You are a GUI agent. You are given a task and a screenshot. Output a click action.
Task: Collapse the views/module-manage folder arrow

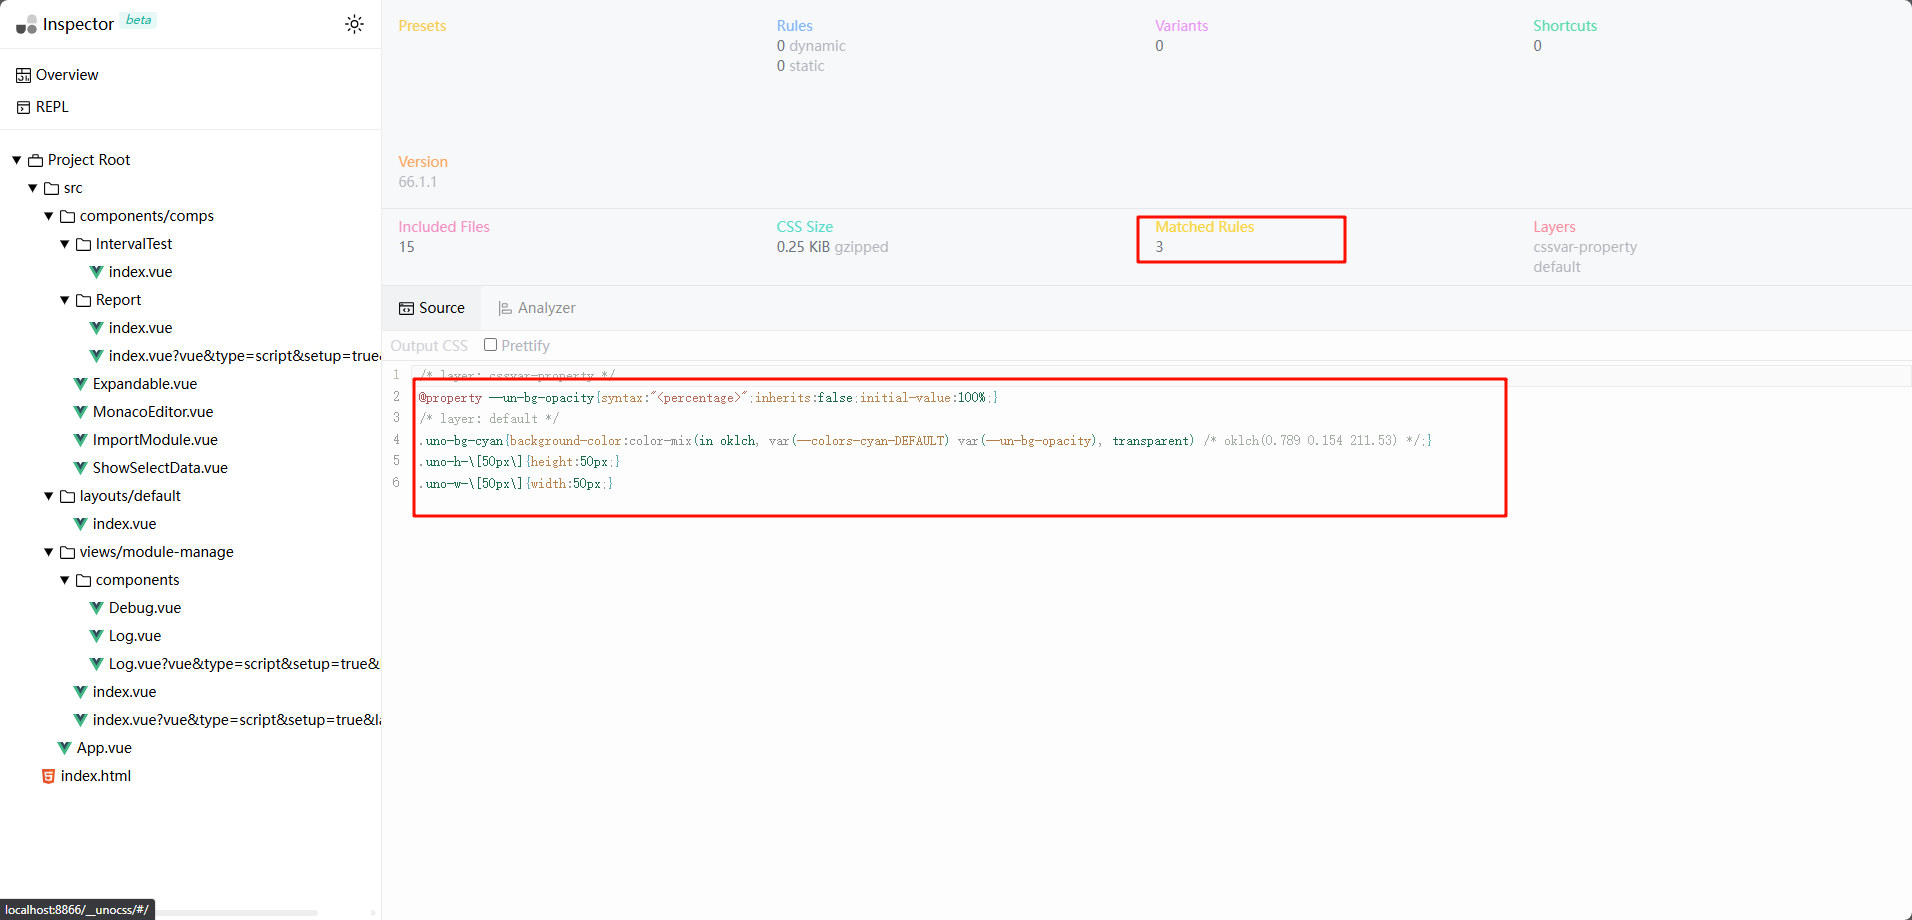[x=49, y=552]
